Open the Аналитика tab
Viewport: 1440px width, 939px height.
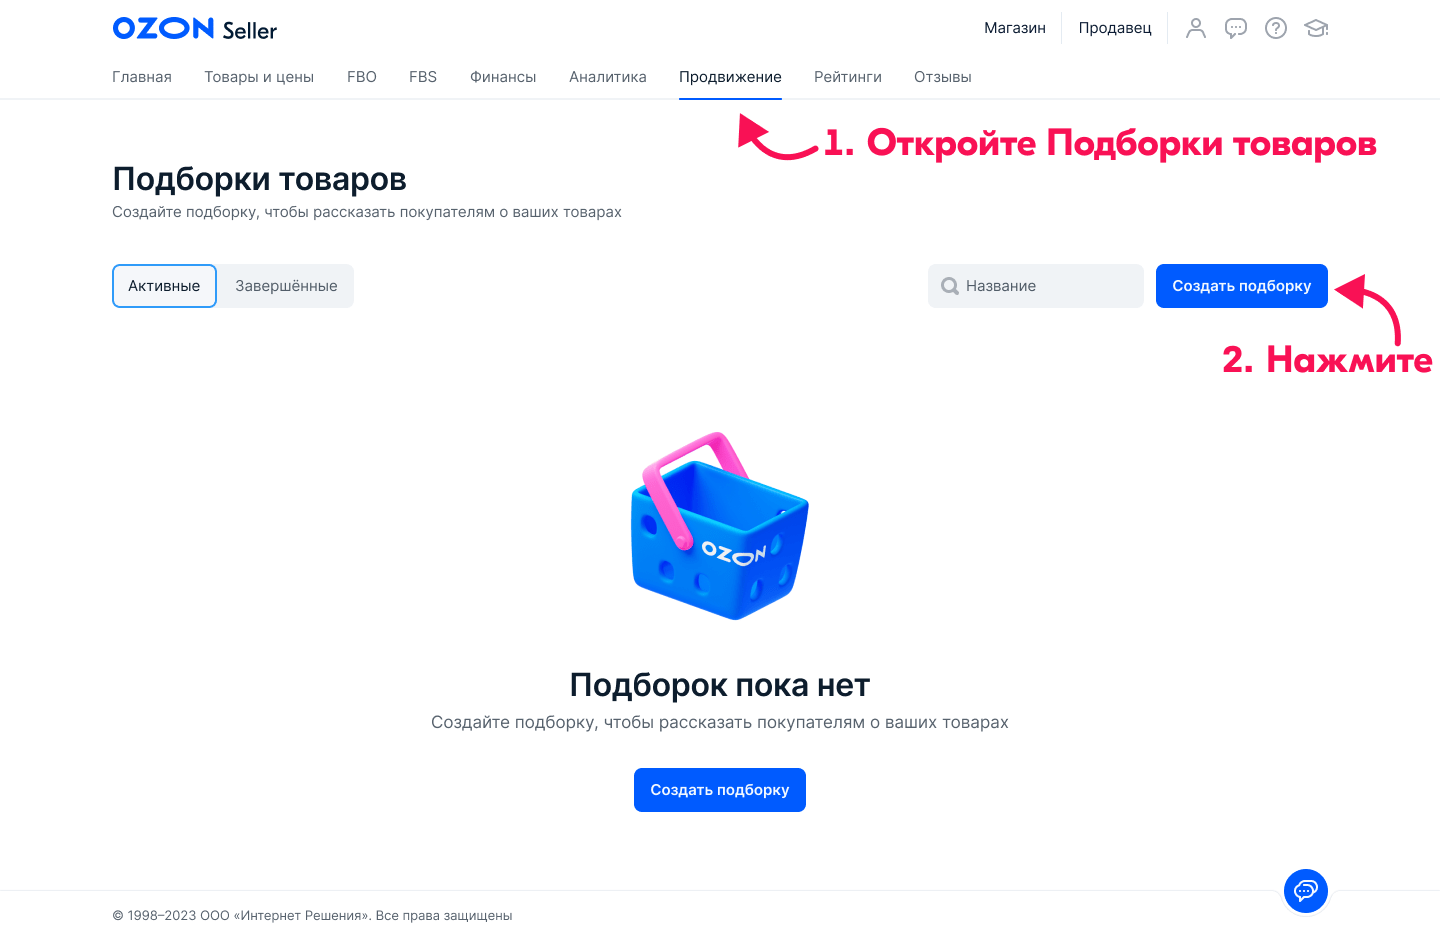tap(608, 77)
